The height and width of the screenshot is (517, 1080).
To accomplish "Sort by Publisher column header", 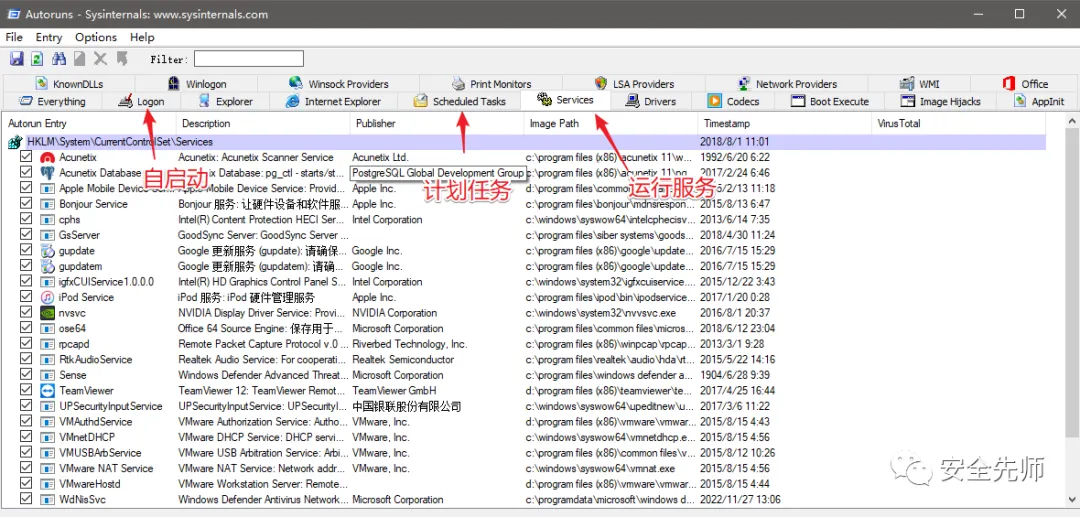I will pos(437,124).
